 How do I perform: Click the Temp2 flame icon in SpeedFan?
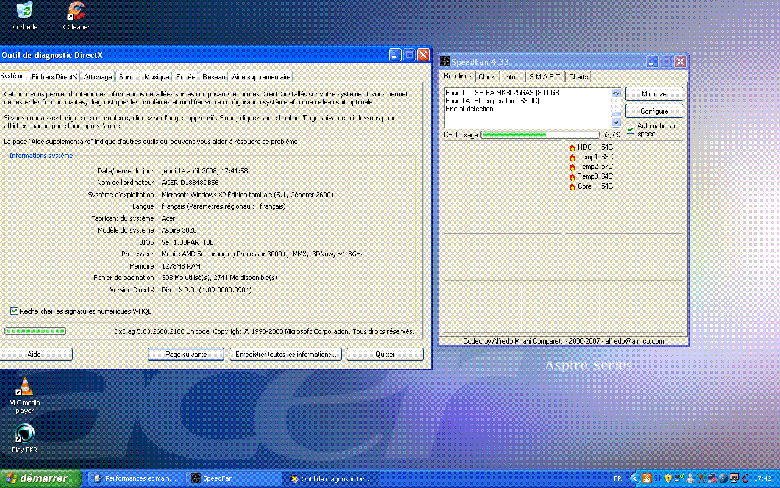click(x=572, y=167)
